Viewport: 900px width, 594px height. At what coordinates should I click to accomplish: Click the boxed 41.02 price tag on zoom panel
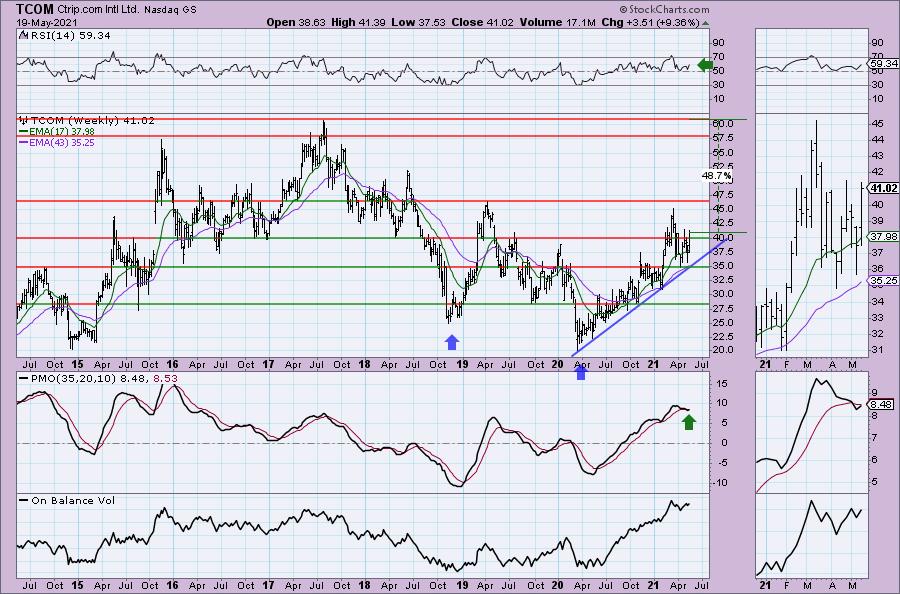[883, 188]
